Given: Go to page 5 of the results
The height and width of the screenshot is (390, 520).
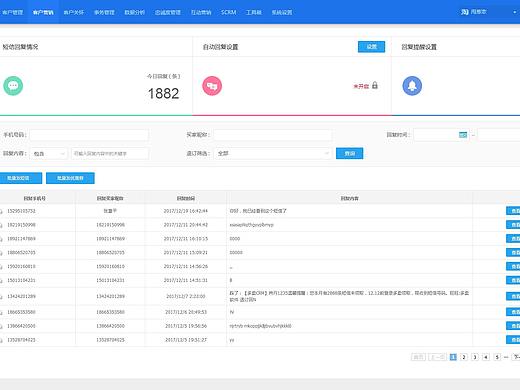Looking at the screenshot, I should [497, 357].
